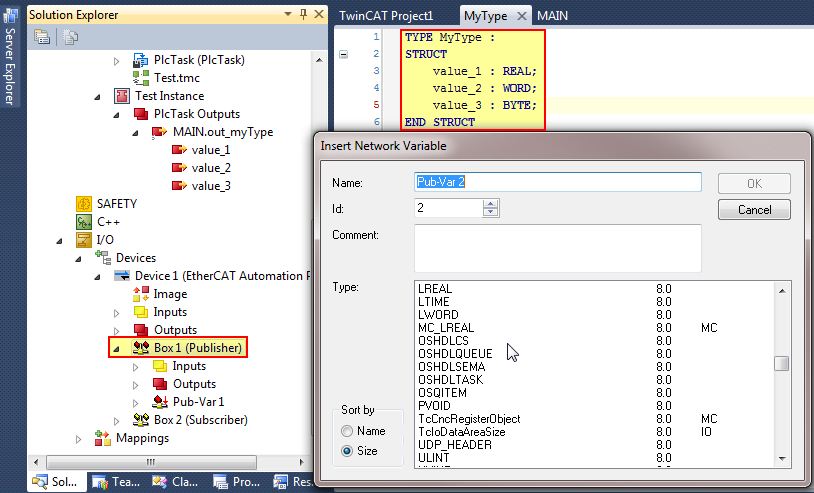The height and width of the screenshot is (493, 814).
Task: Collapse the Test Instance node
Action: [98, 97]
